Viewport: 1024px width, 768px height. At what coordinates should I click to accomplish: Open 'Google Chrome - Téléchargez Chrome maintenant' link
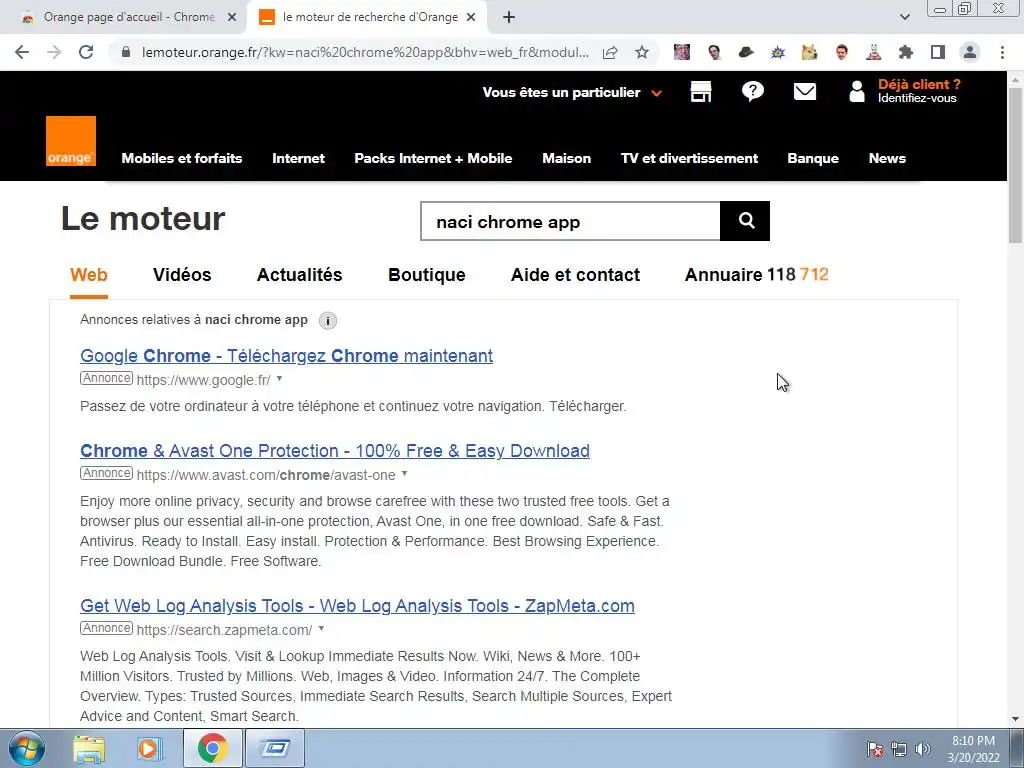coord(286,356)
